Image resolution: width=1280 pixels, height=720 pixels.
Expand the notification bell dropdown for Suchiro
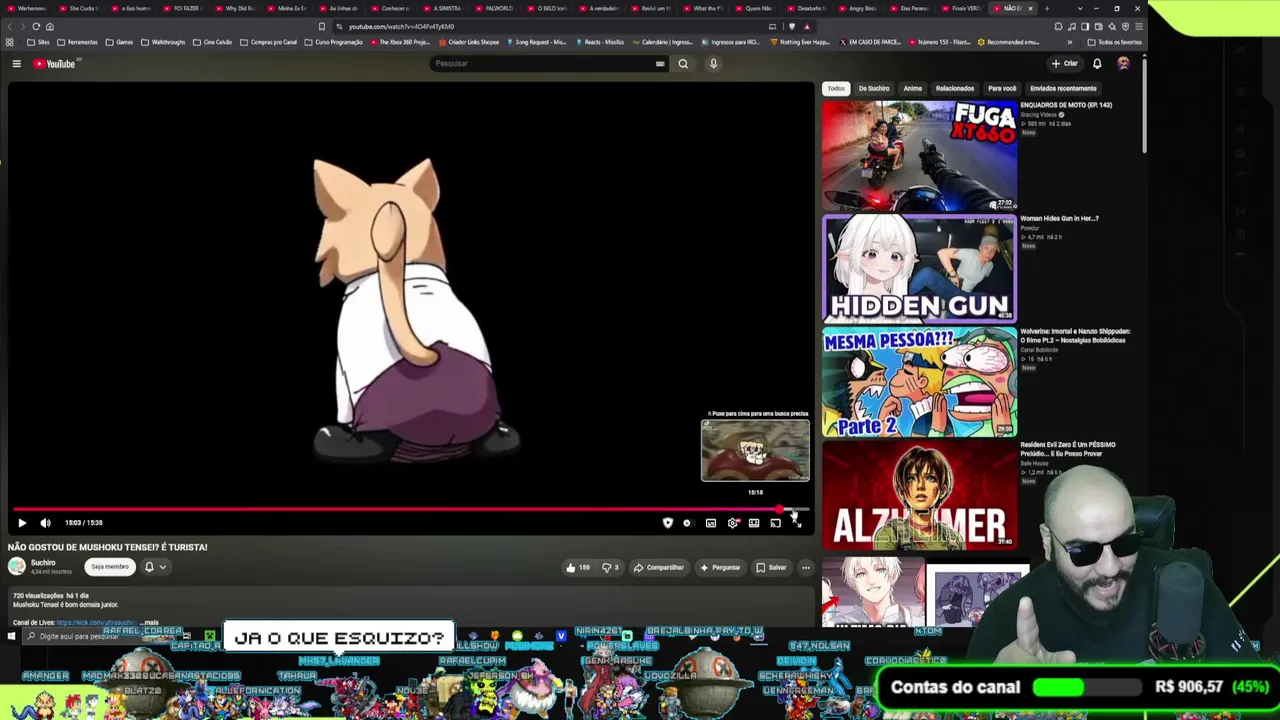coord(154,567)
